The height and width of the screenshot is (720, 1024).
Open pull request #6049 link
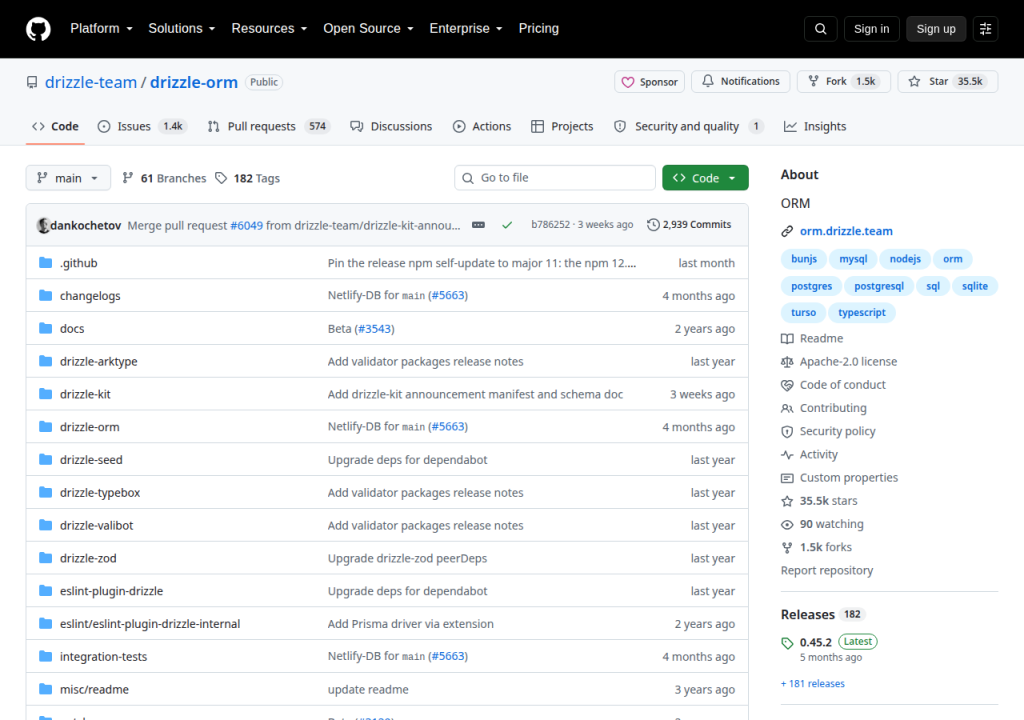(246, 225)
